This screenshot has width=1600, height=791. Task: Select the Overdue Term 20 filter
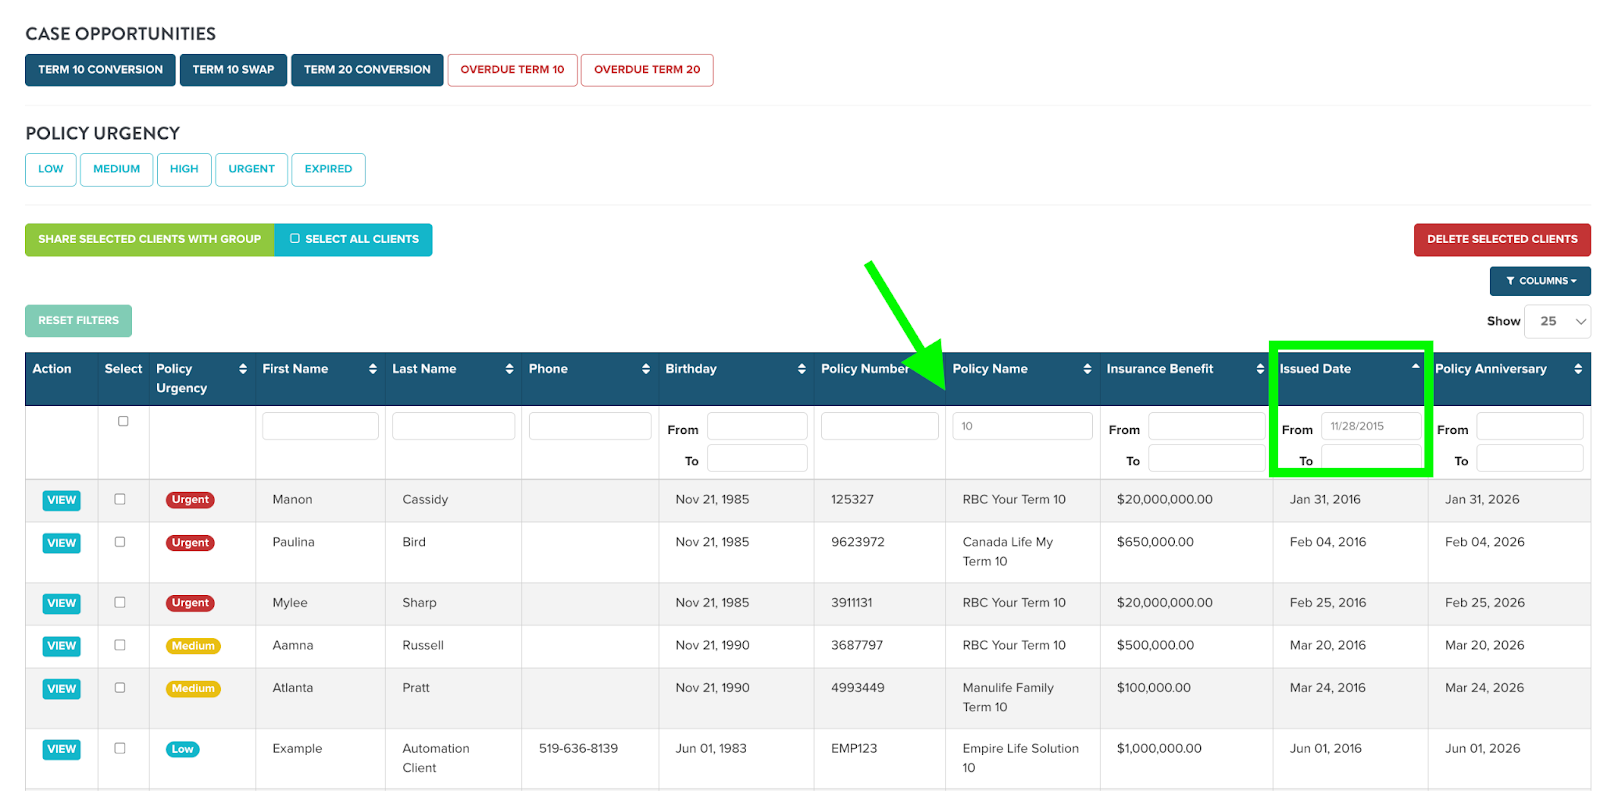[646, 70]
